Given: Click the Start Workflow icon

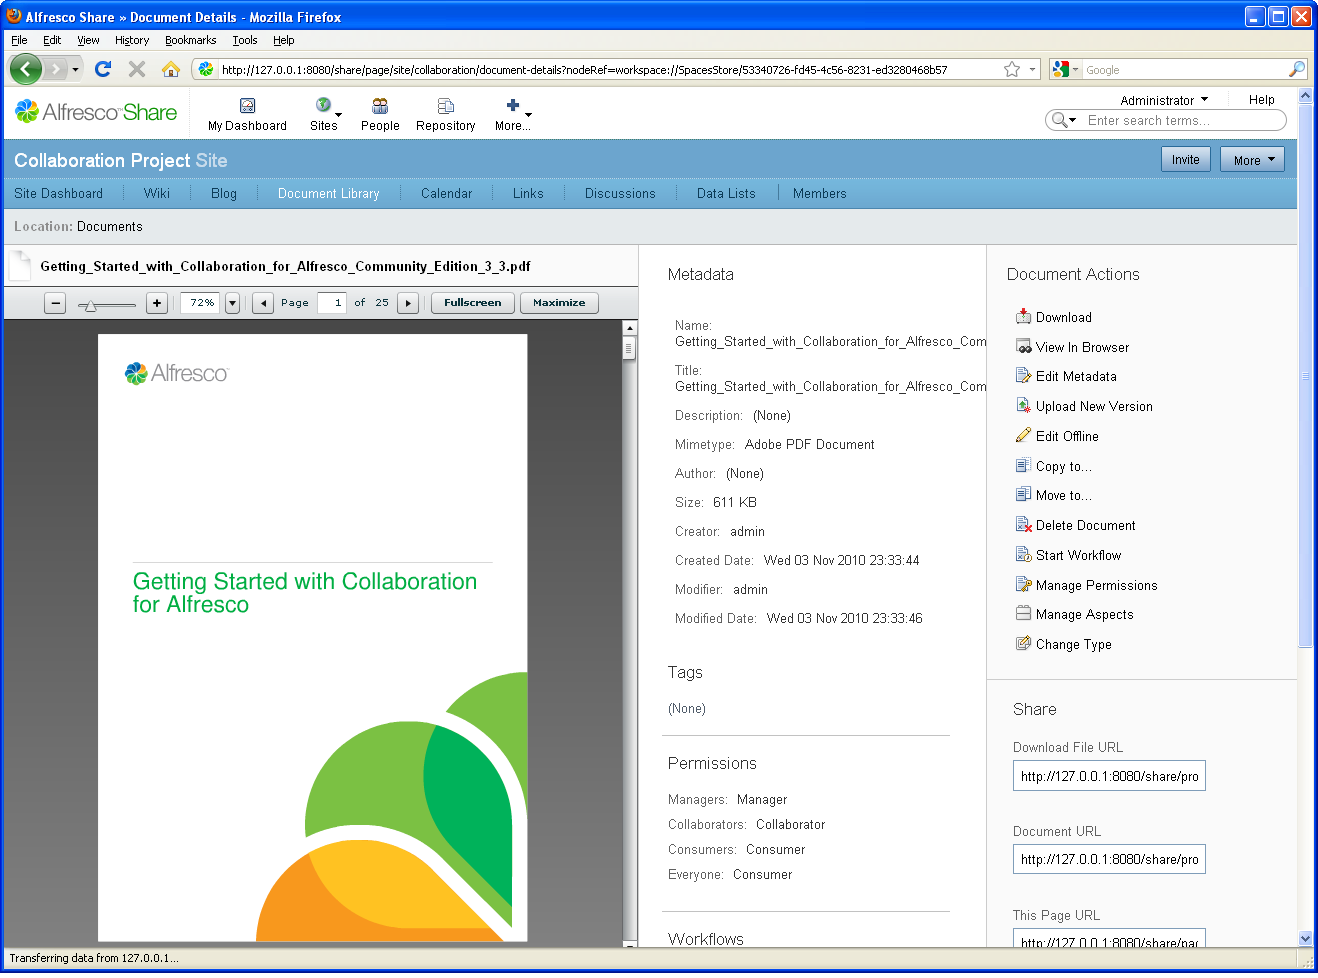Looking at the screenshot, I should [1023, 555].
